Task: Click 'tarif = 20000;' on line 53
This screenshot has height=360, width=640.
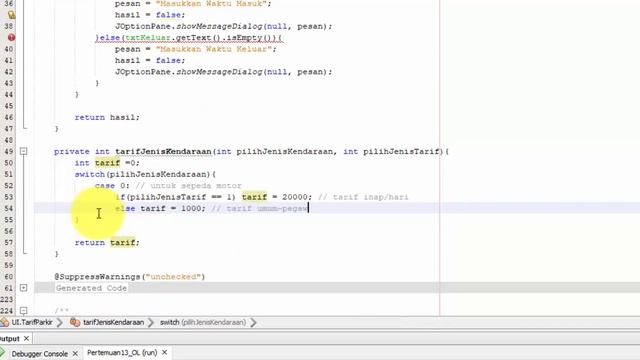Action: (x=277, y=197)
